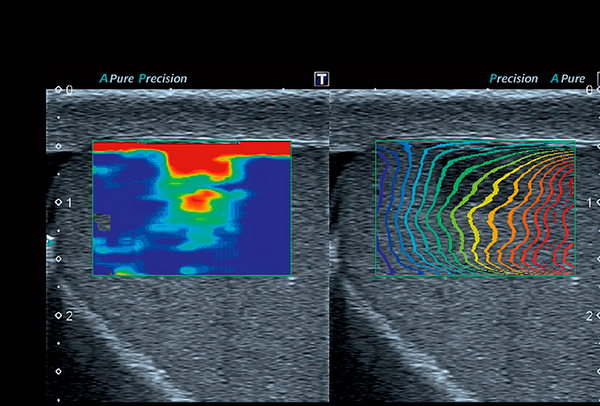
Task: Click the T icon above the left image
Action: [321, 79]
